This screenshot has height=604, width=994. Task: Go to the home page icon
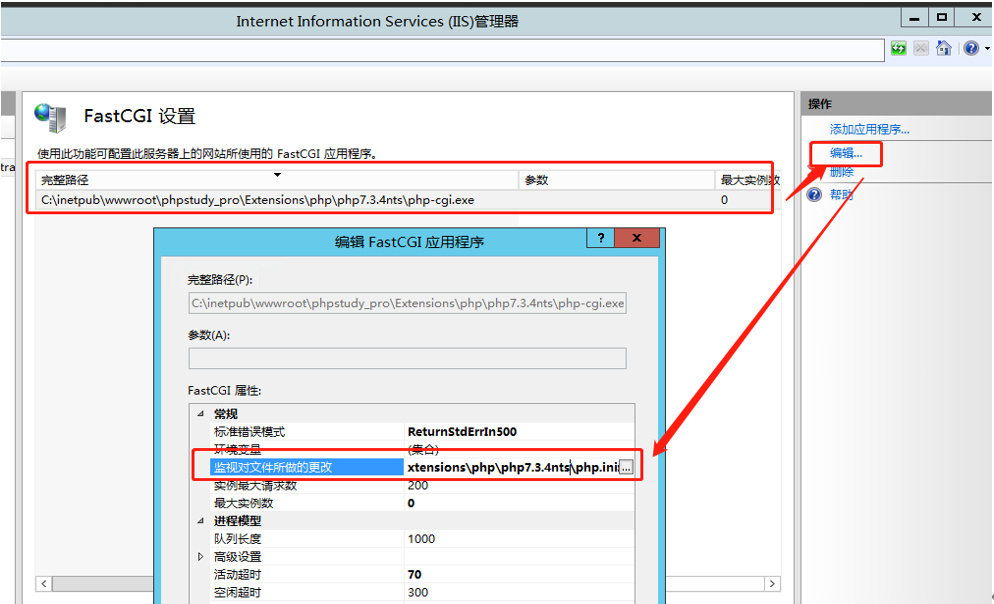[944, 48]
